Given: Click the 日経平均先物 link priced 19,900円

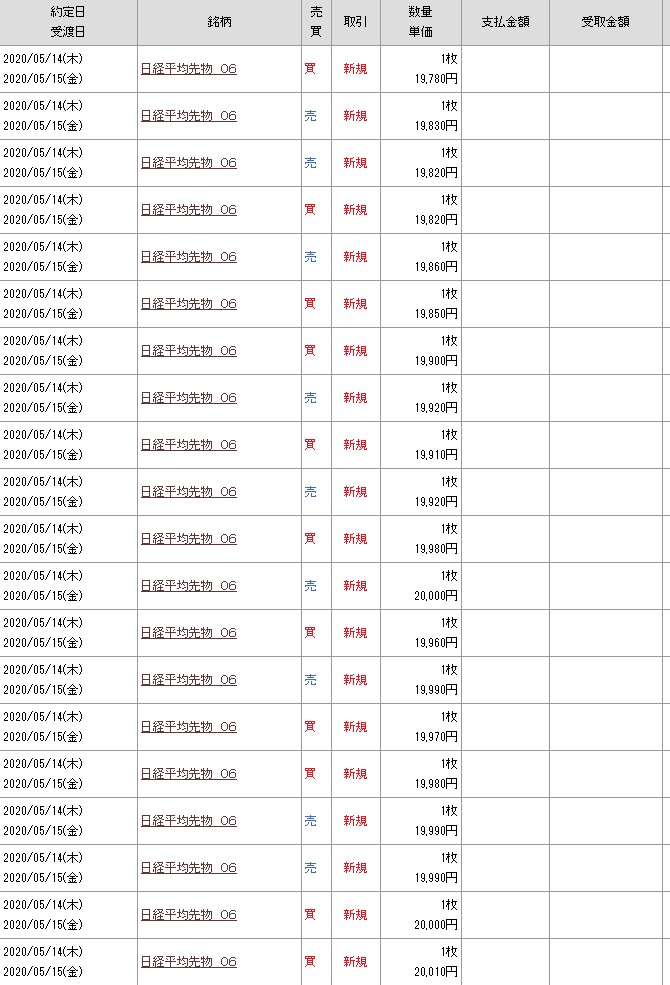Looking at the screenshot, I should tap(188, 351).
